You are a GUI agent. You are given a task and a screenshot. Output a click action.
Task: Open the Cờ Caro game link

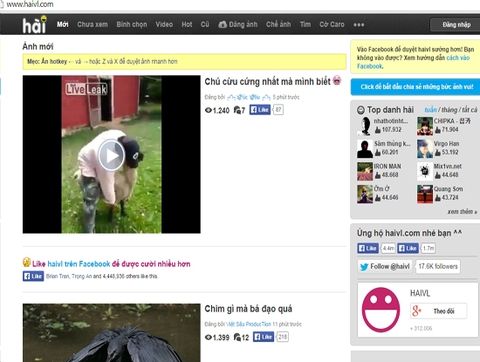pos(332,24)
